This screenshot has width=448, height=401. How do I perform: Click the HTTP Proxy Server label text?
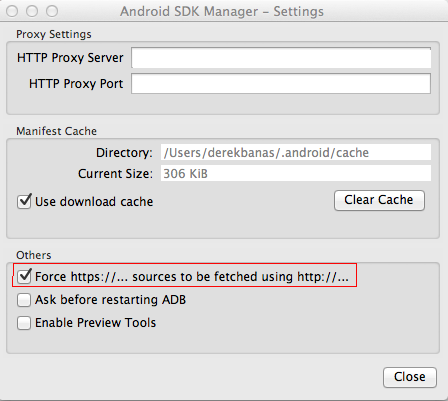pos(70,58)
